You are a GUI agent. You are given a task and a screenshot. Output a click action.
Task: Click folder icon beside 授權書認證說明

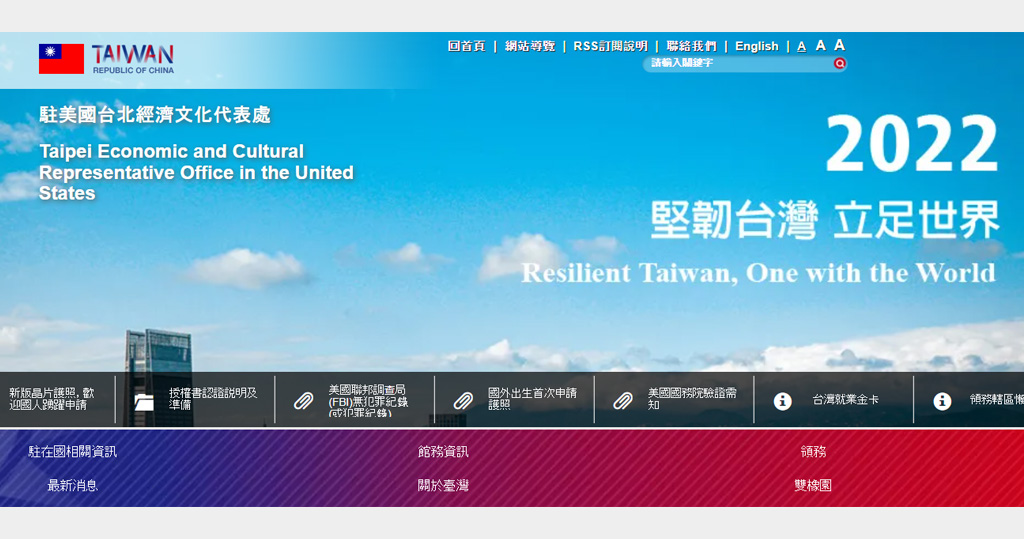(x=144, y=401)
